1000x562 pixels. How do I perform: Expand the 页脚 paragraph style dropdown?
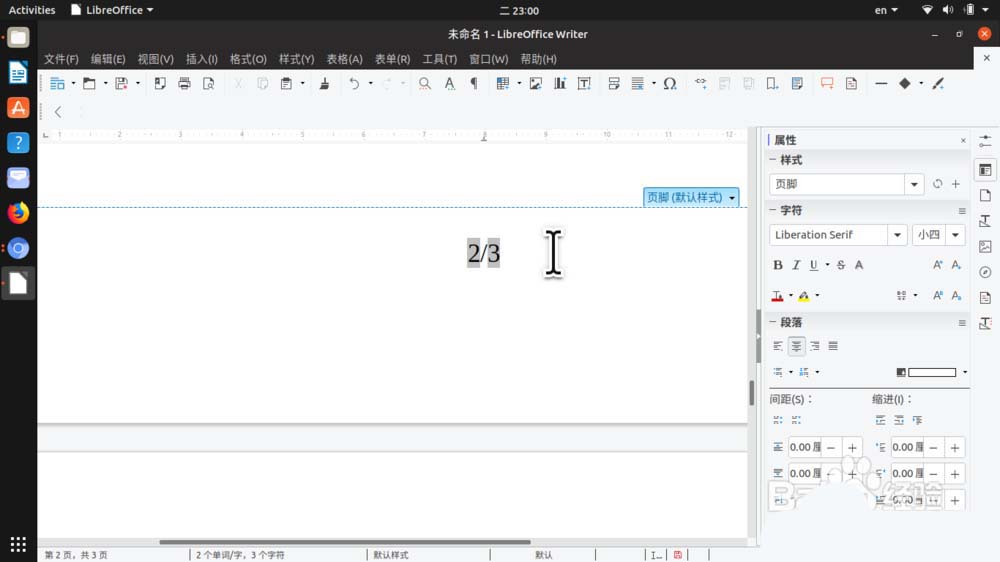(914, 184)
